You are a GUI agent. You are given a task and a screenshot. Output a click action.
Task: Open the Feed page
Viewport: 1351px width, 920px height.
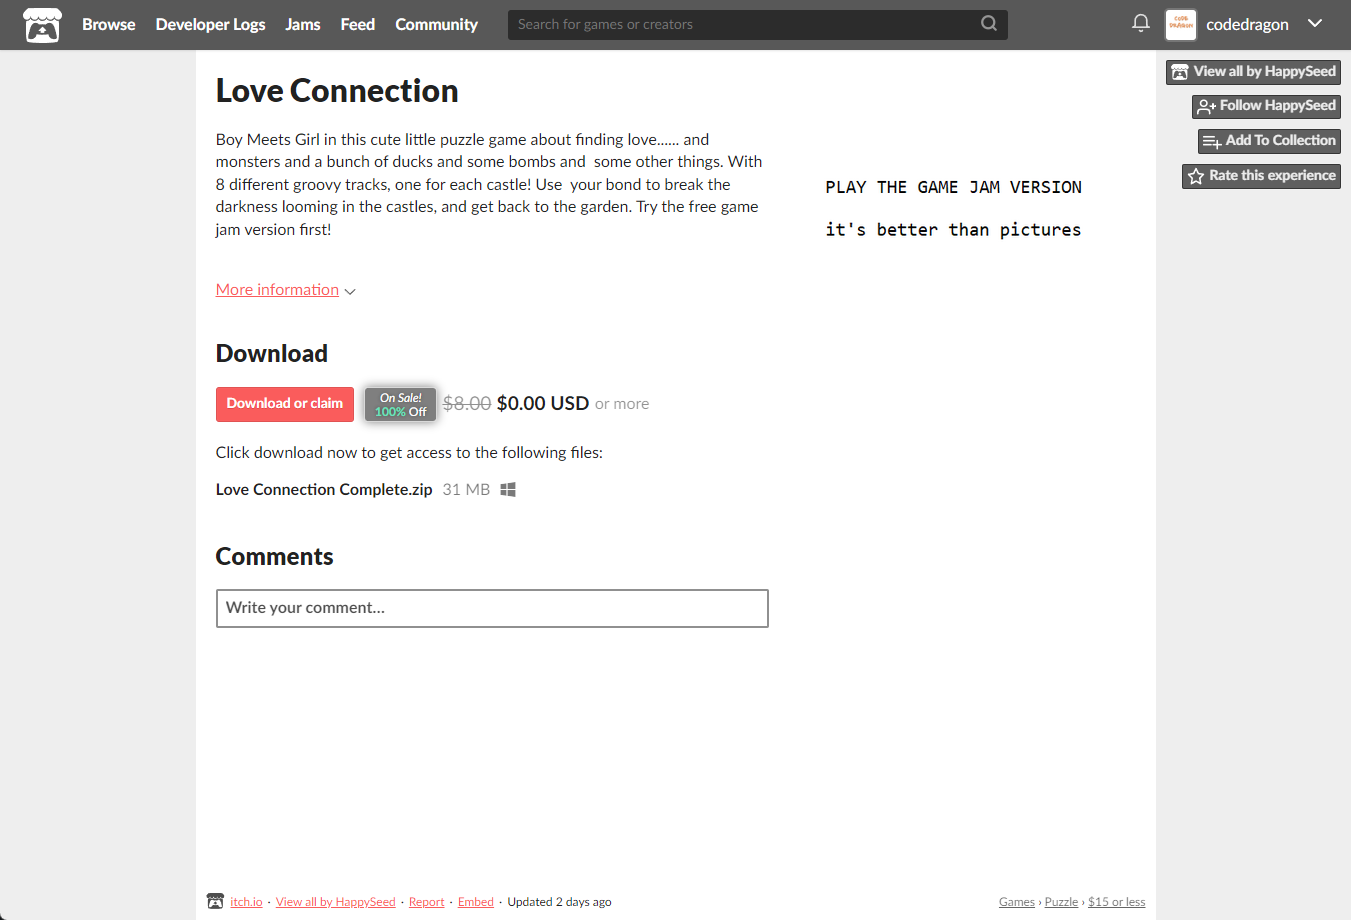coord(357,24)
